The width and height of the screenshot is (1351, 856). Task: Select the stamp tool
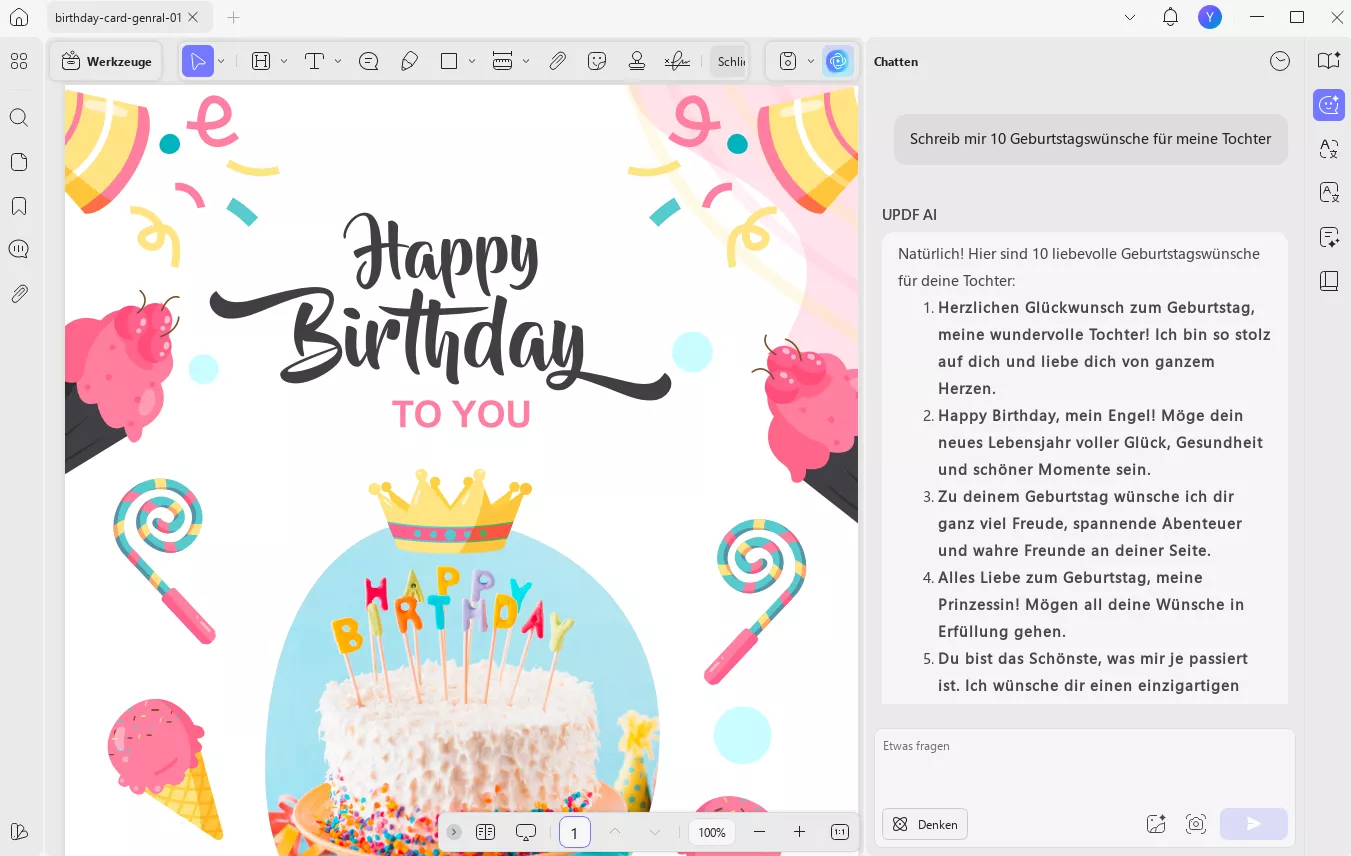[x=637, y=61]
